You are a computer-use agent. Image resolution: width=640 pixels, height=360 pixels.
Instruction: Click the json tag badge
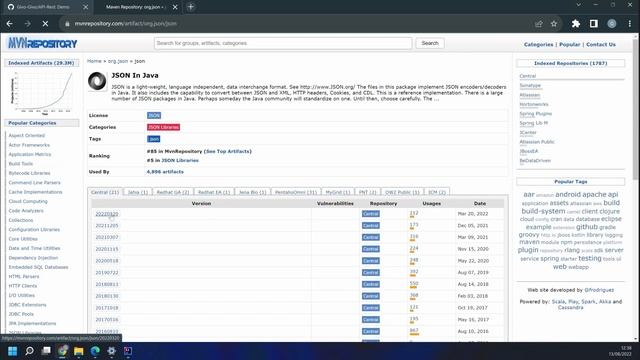click(x=153, y=139)
